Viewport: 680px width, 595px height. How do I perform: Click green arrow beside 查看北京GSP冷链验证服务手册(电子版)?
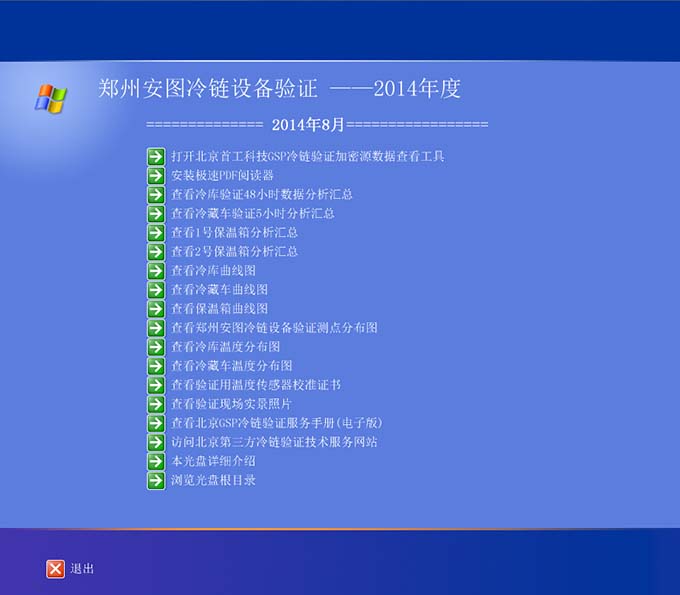pyautogui.click(x=156, y=424)
